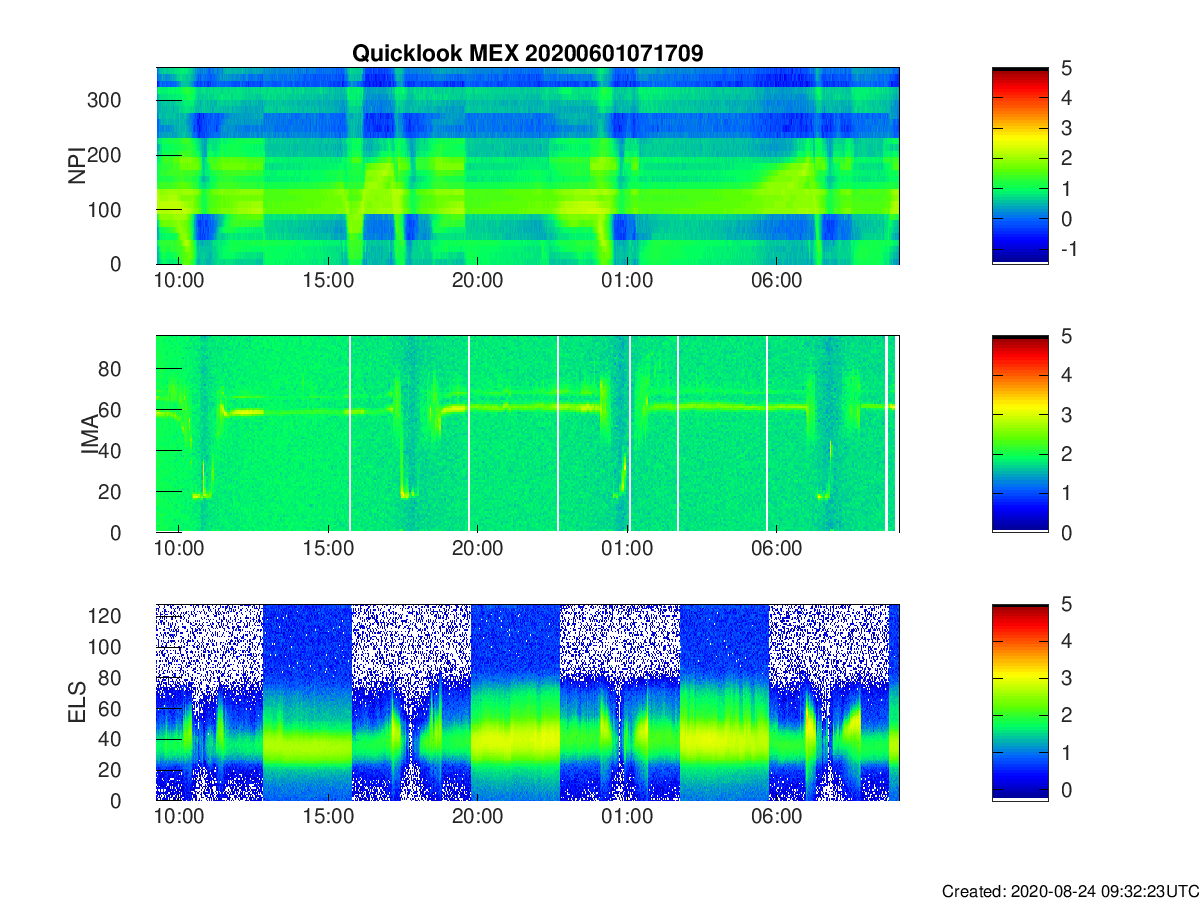The height and width of the screenshot is (900, 1200).
Task: Click the 01:00 tick label under ELS plot
Action: (627, 817)
